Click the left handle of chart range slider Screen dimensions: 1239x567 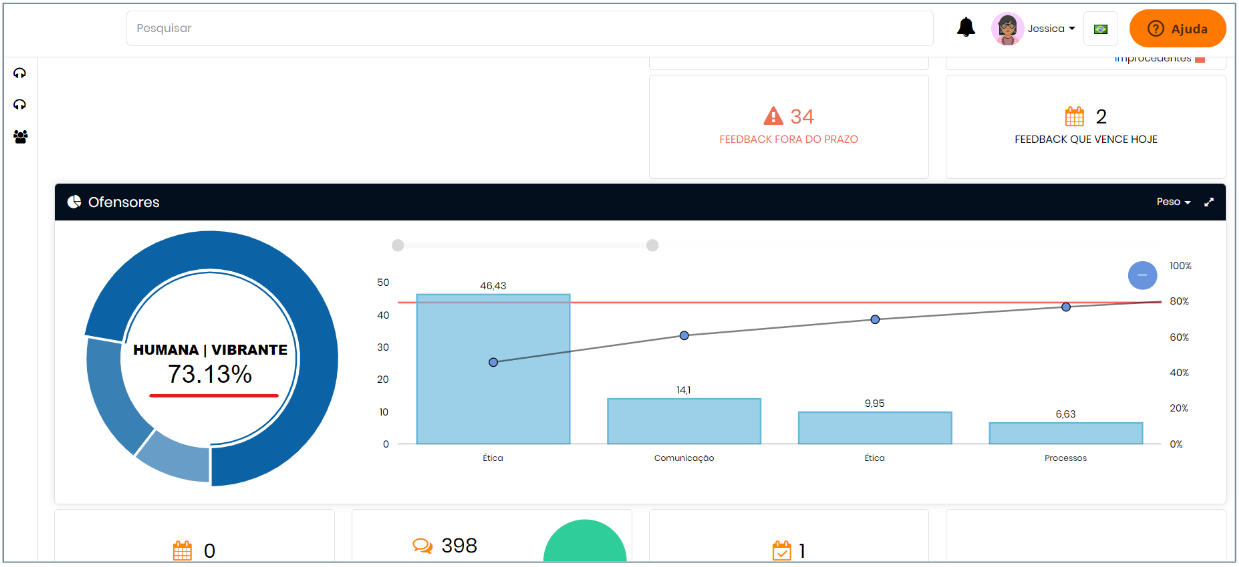tap(398, 245)
